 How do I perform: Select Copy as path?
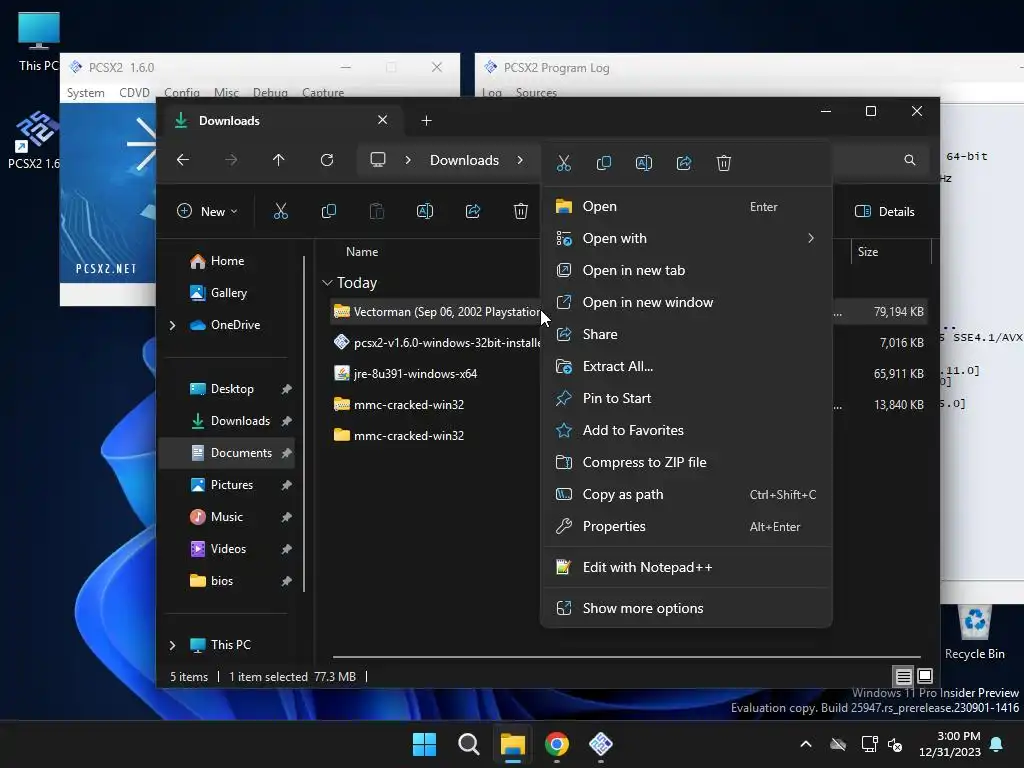(x=686, y=494)
